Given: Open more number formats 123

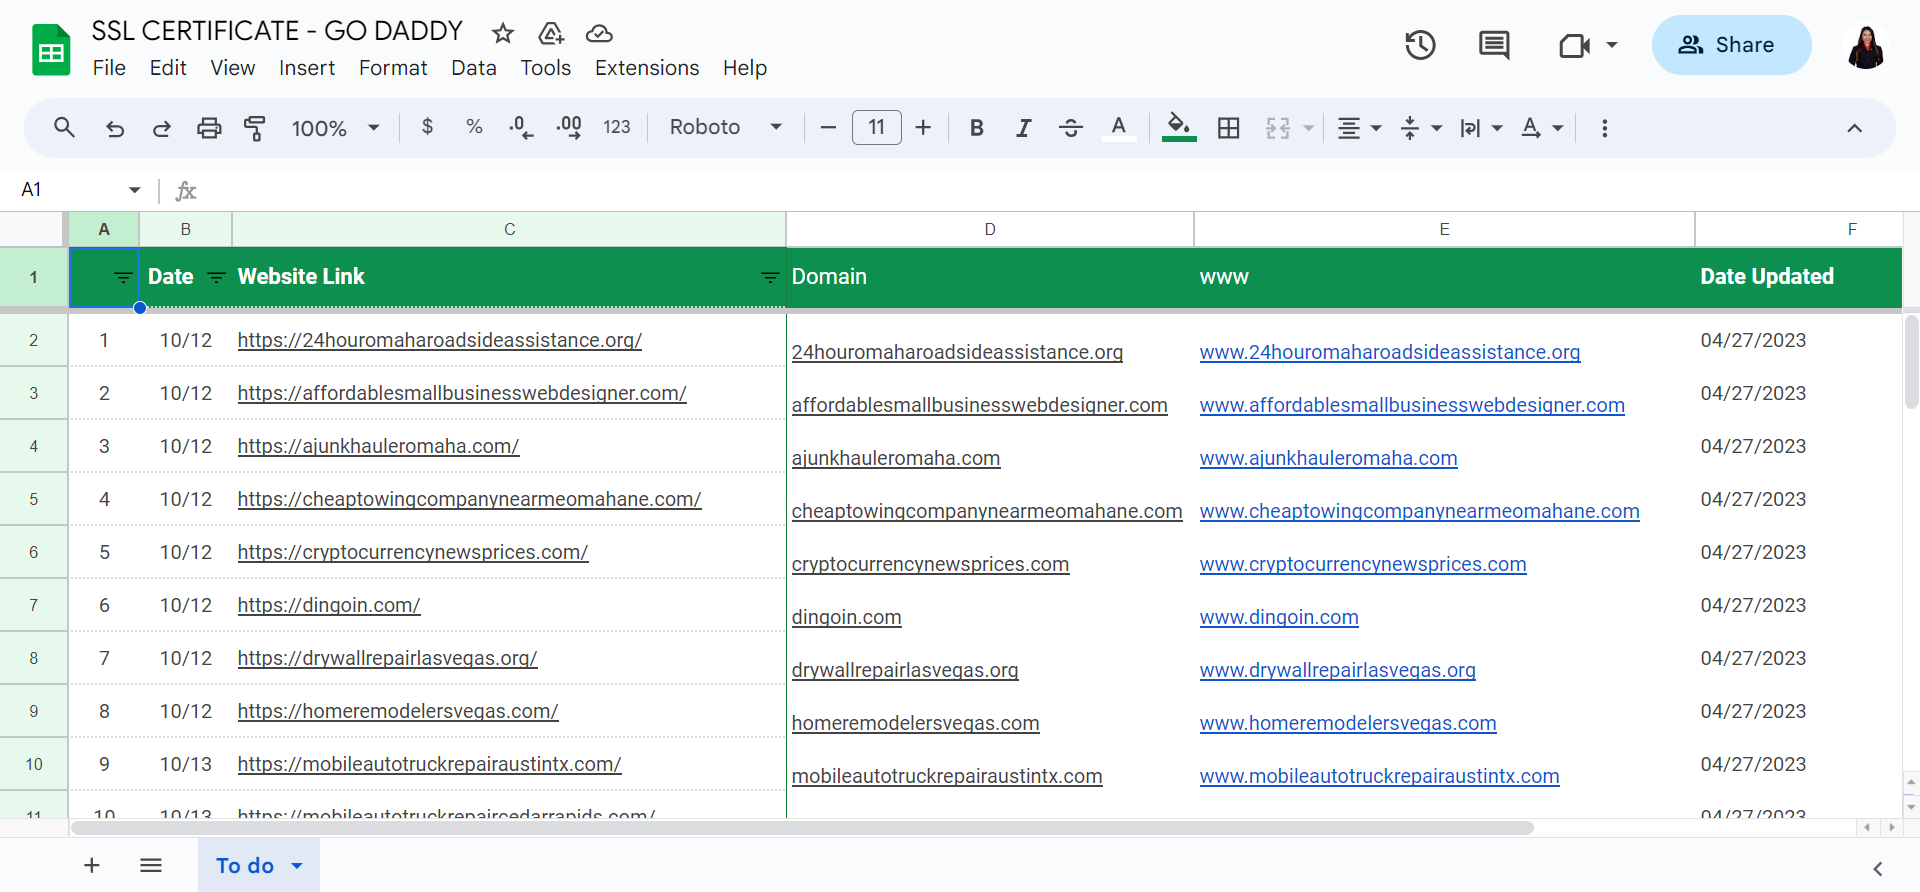Looking at the screenshot, I should (617, 127).
